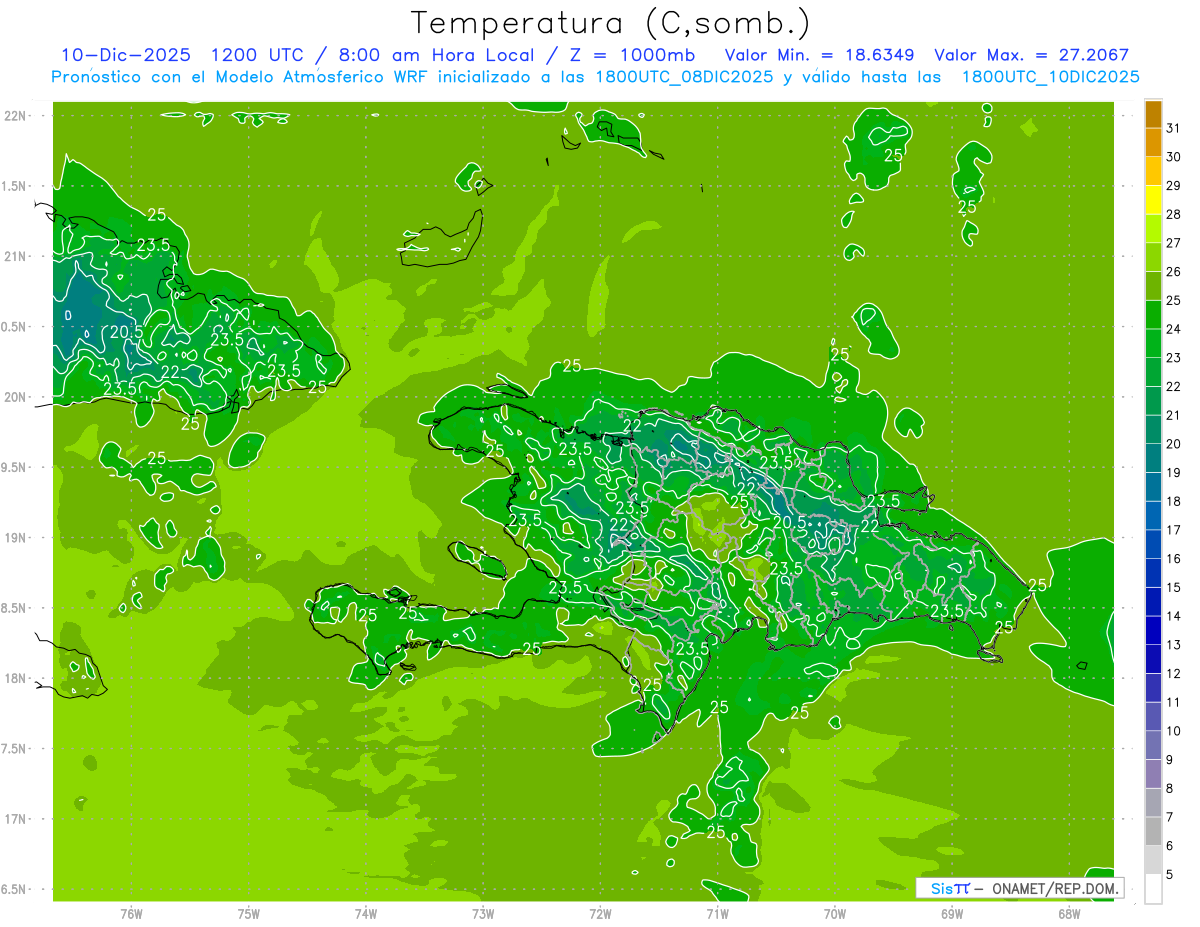Click the gray legend swatch between 6 and 7

[1153, 831]
